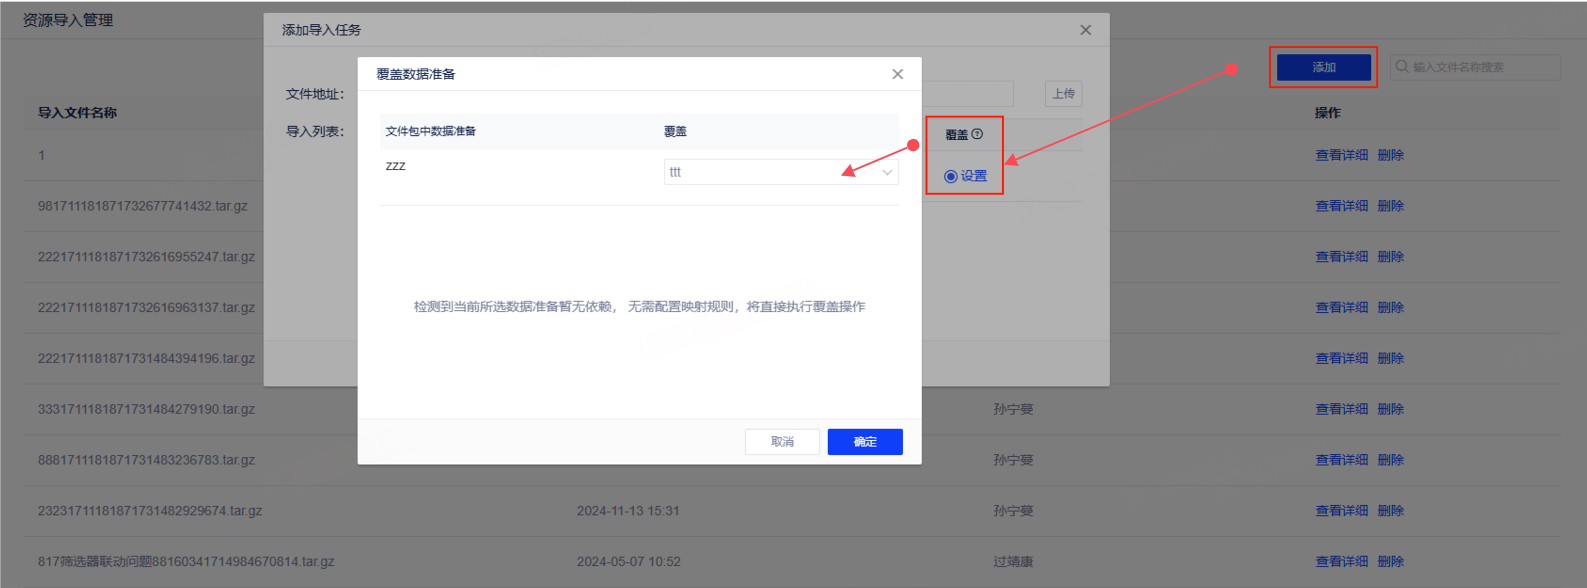Click the help icon beside 覆盖 header
This screenshot has height=588, width=1587.
[977, 134]
